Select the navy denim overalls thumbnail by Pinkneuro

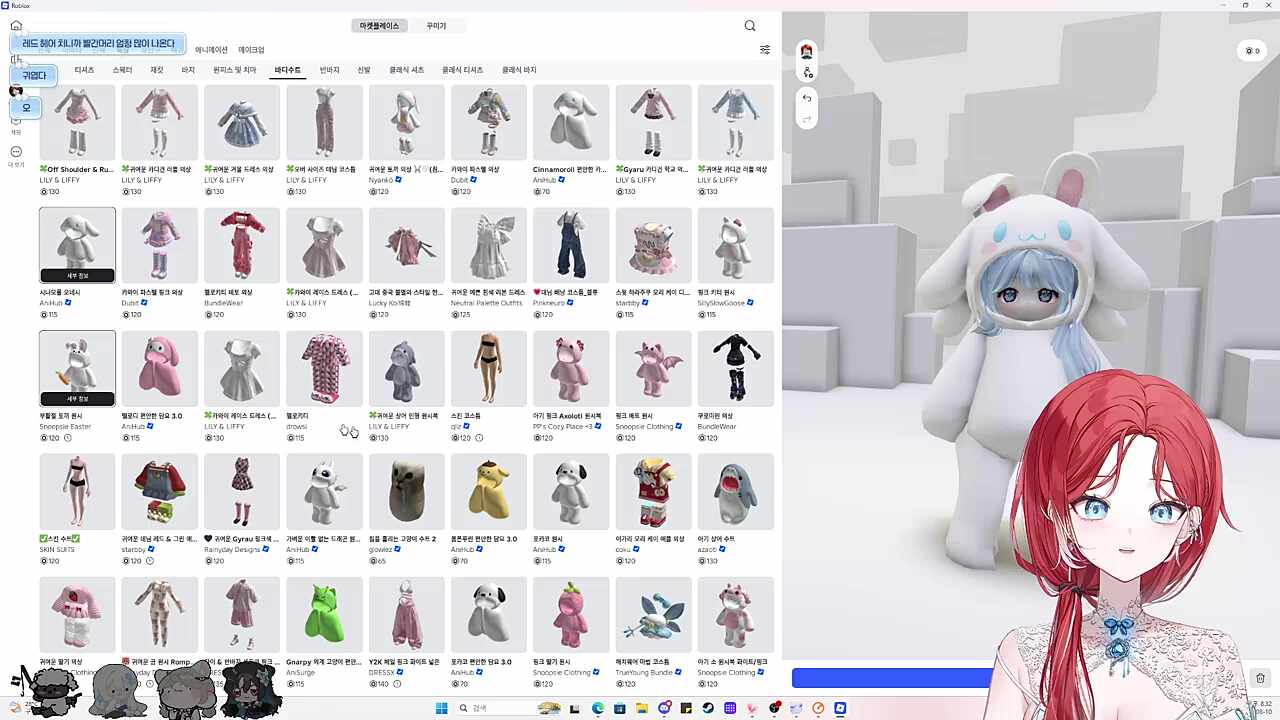pyautogui.click(x=571, y=245)
